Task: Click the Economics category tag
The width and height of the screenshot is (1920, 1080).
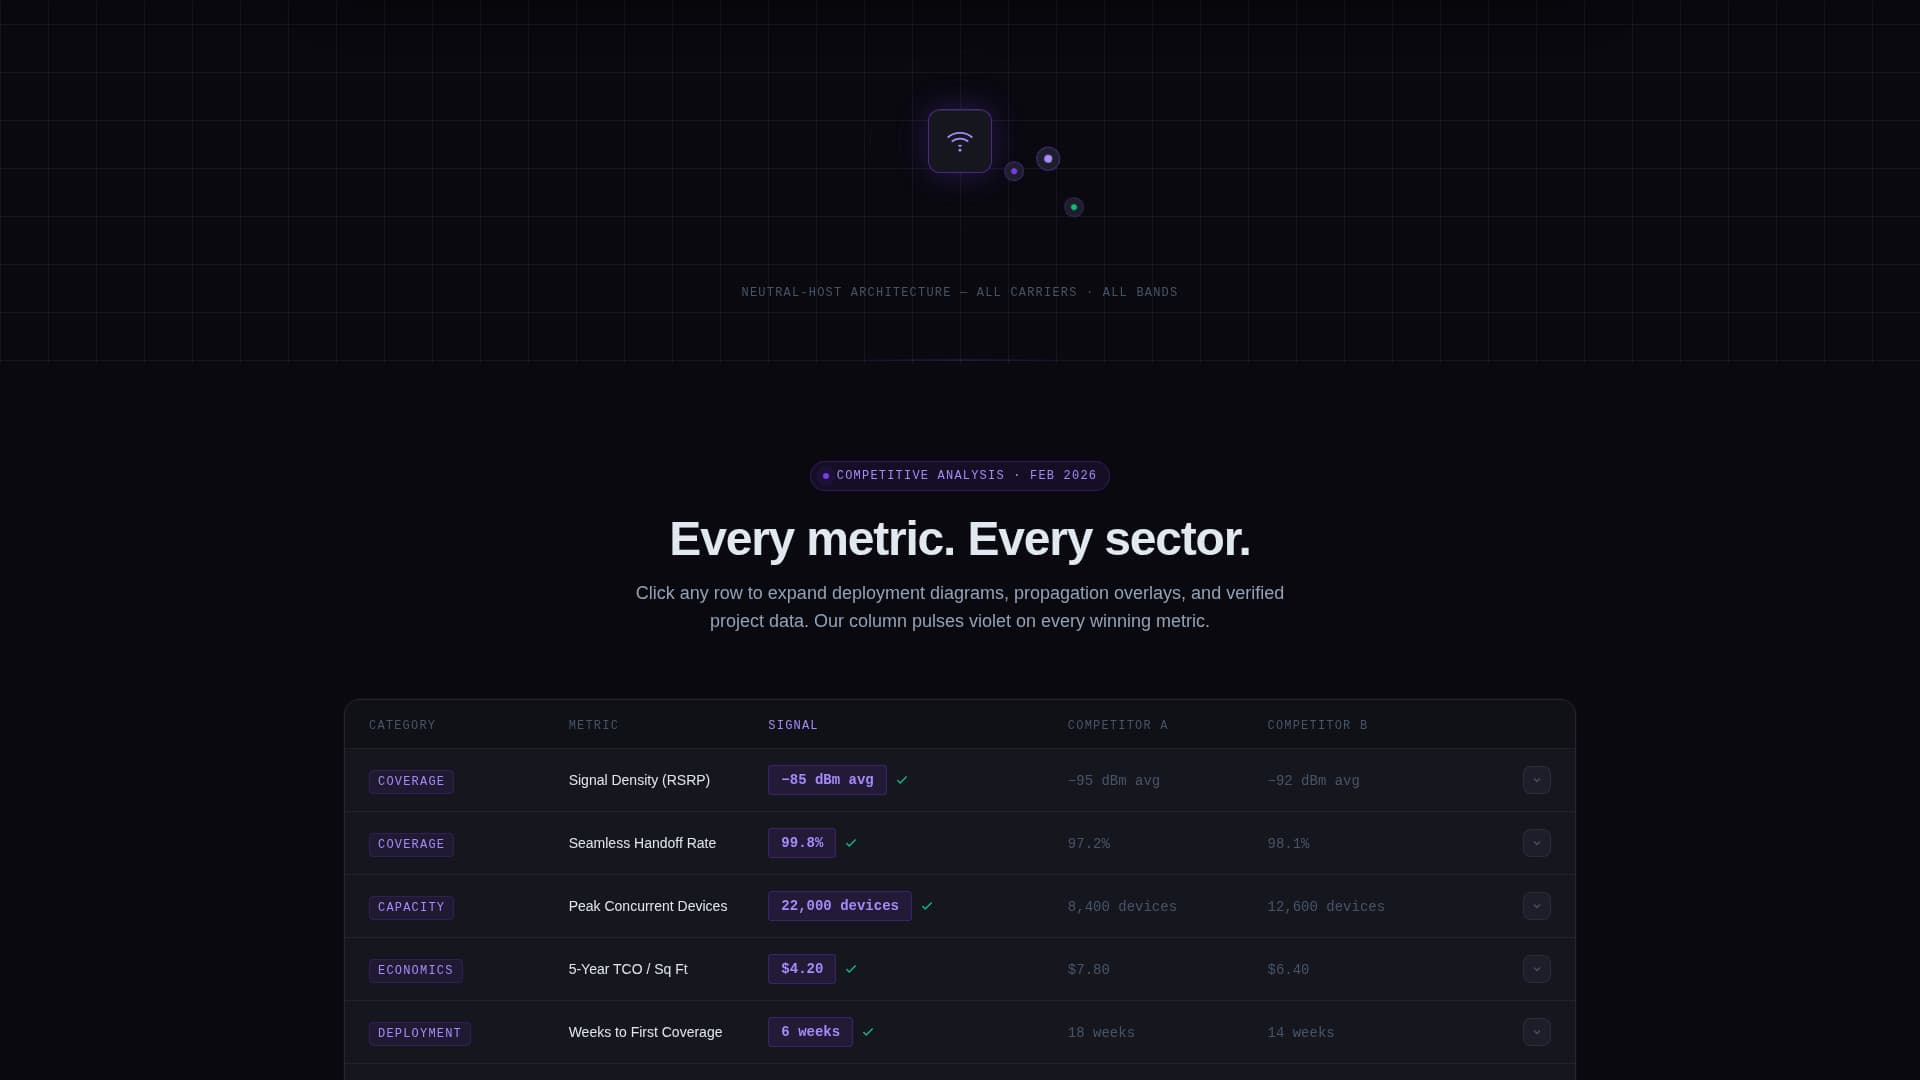Action: pyautogui.click(x=415, y=970)
